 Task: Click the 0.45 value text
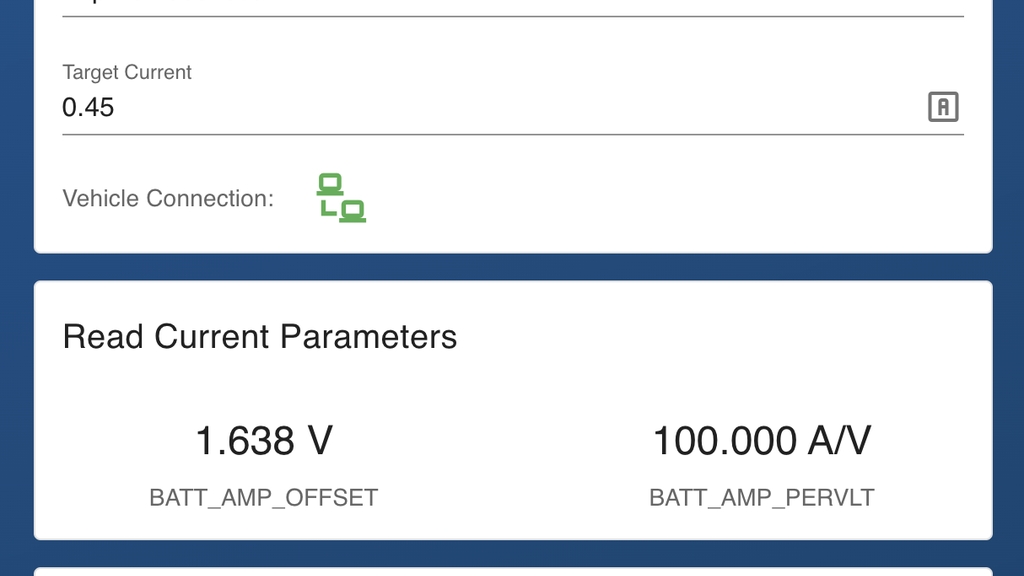click(x=88, y=108)
